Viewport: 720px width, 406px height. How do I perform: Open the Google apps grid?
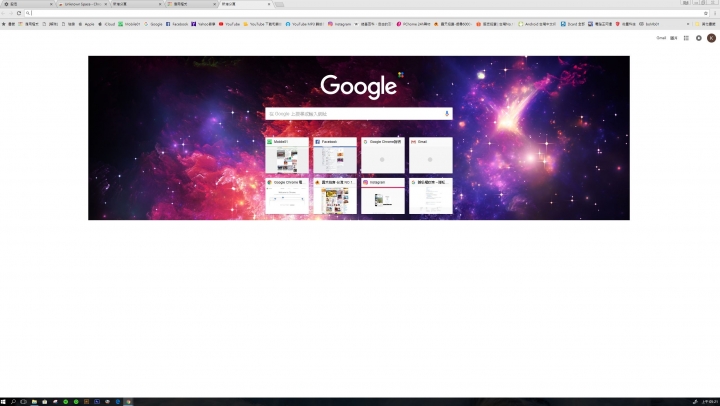tap(686, 38)
